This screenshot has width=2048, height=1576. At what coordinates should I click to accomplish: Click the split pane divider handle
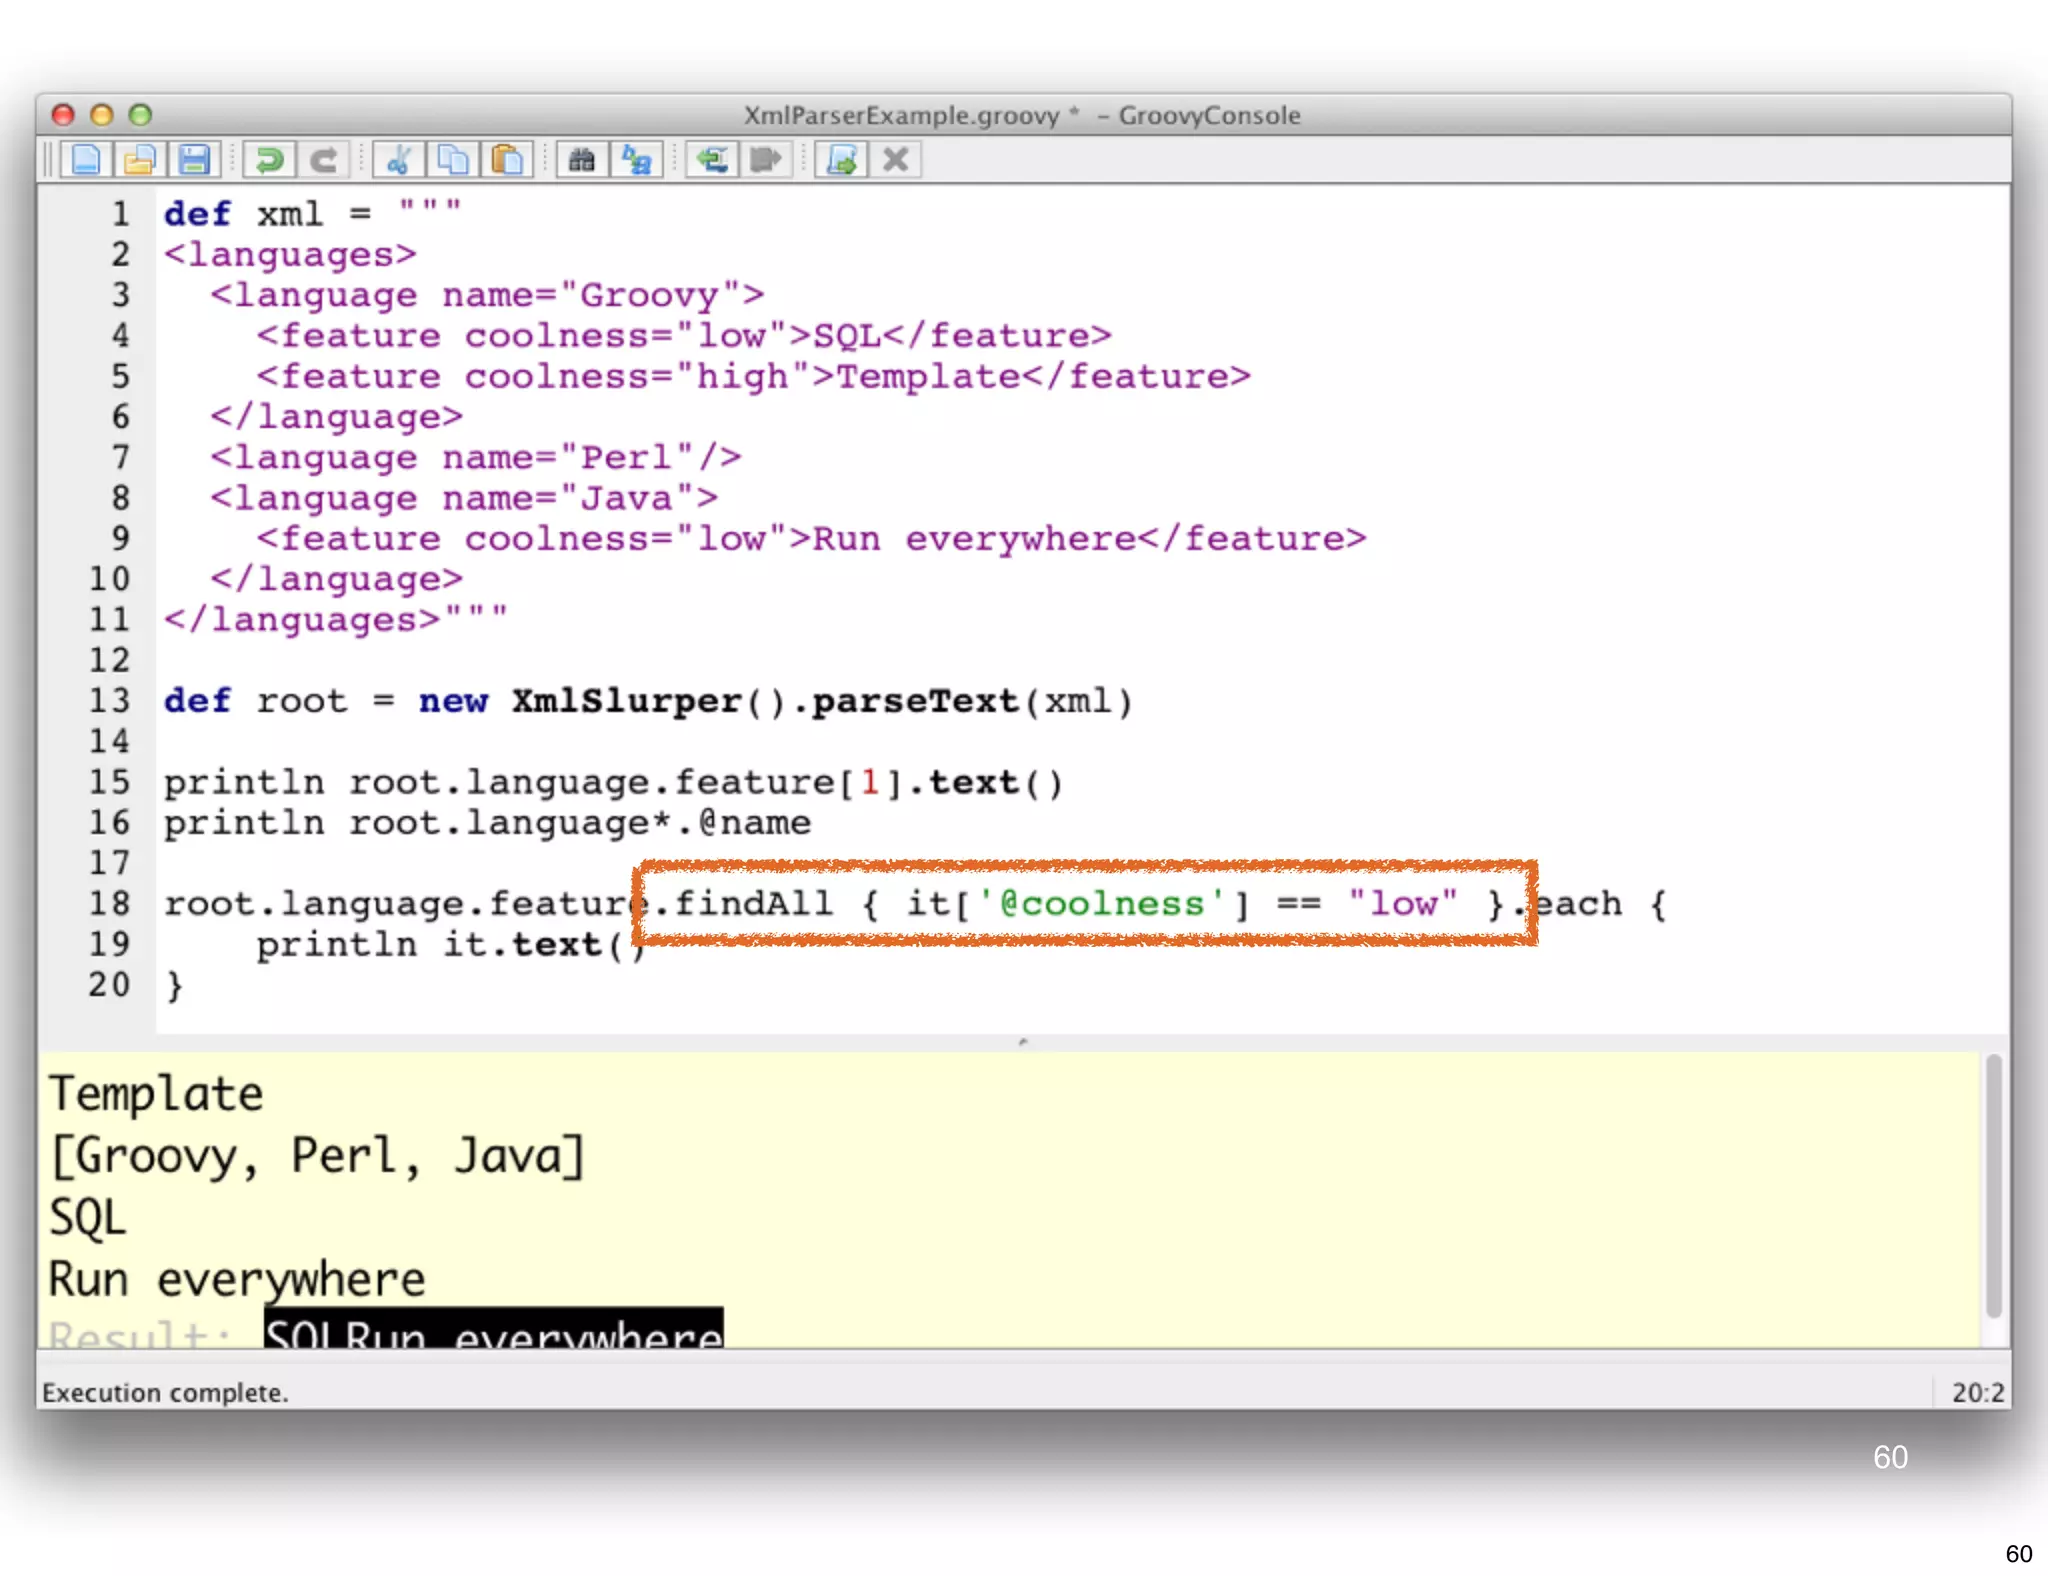[x=1022, y=1042]
